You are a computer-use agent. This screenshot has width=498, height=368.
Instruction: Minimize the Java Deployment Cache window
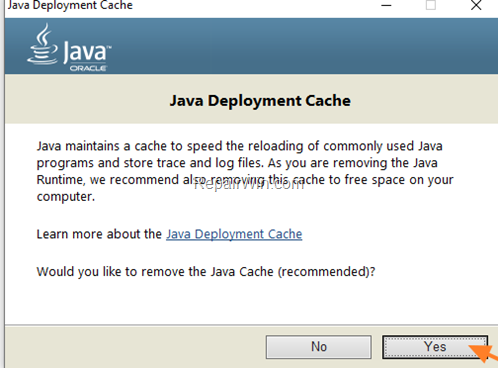pyautogui.click(x=386, y=5)
